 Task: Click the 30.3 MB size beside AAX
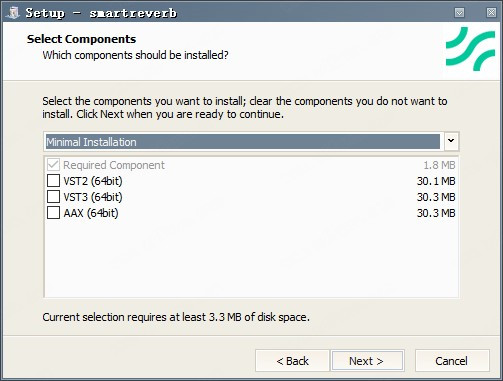pyautogui.click(x=436, y=213)
